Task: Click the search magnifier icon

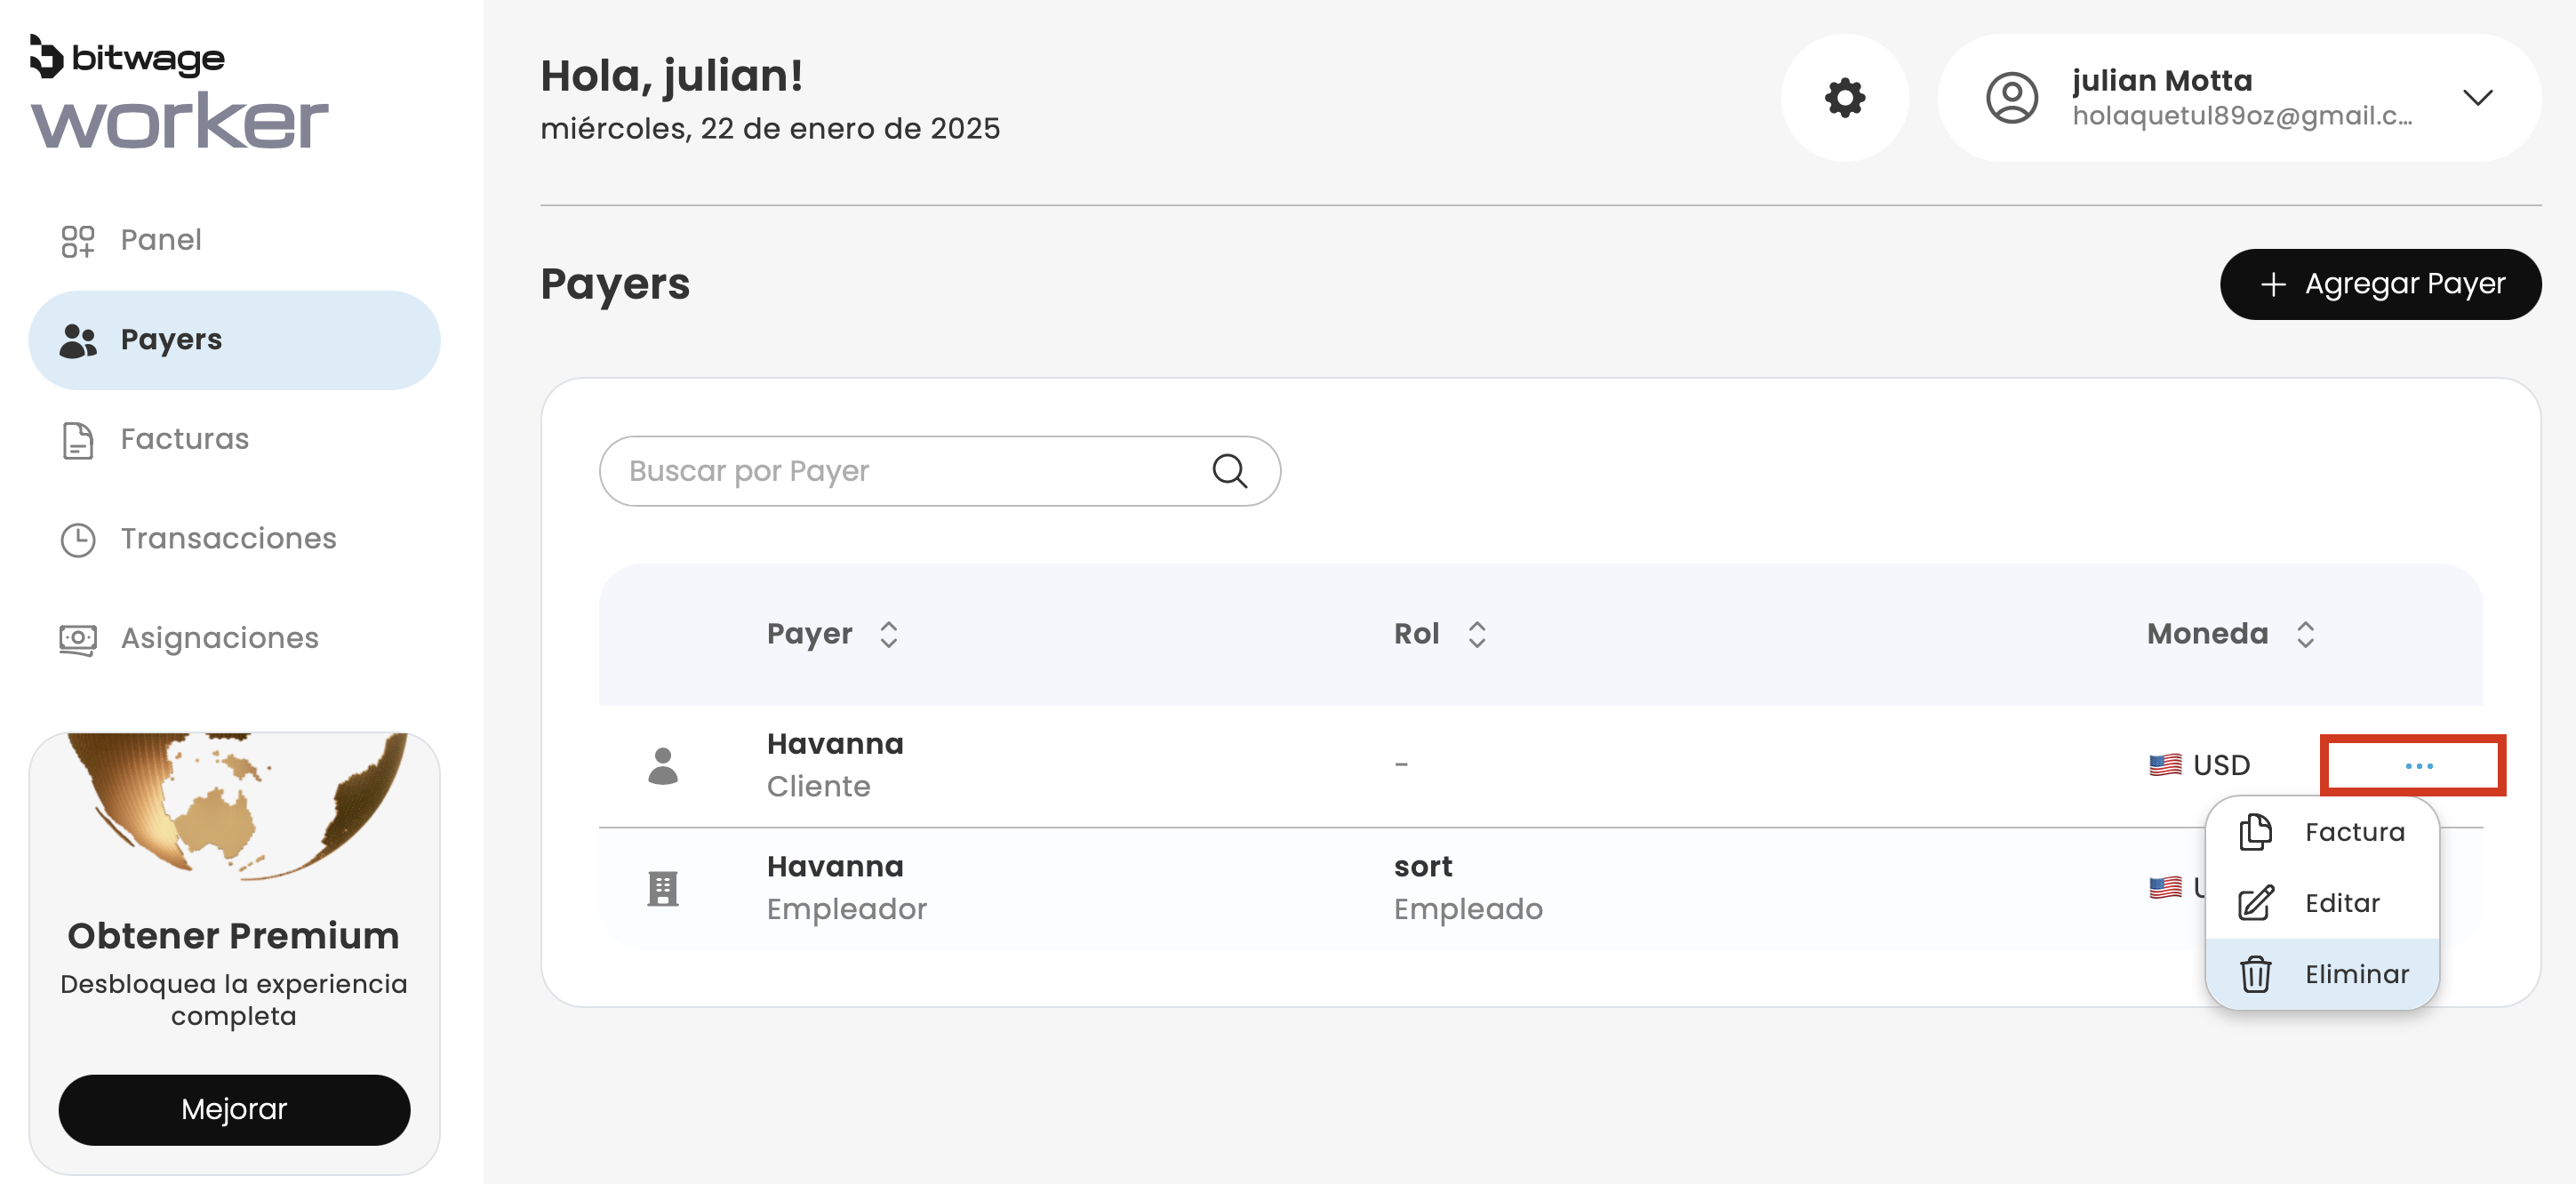Action: point(1229,471)
